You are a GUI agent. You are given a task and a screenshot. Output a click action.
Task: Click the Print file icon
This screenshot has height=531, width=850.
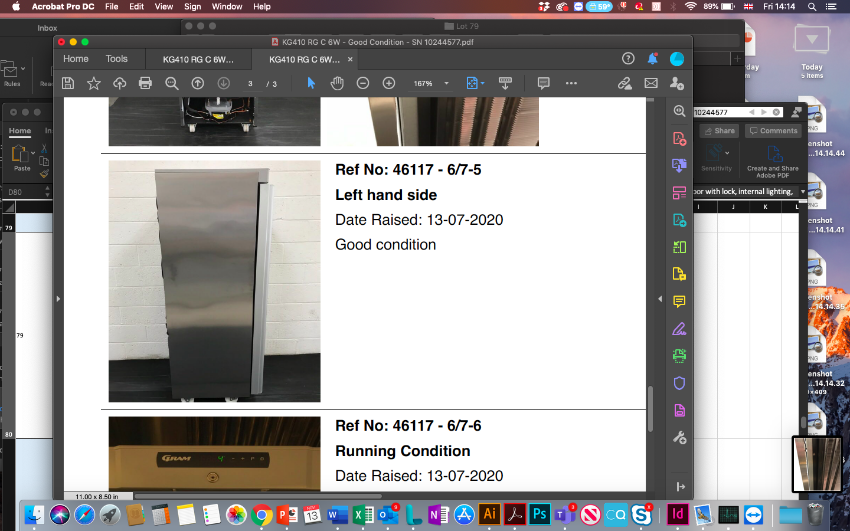(145, 83)
